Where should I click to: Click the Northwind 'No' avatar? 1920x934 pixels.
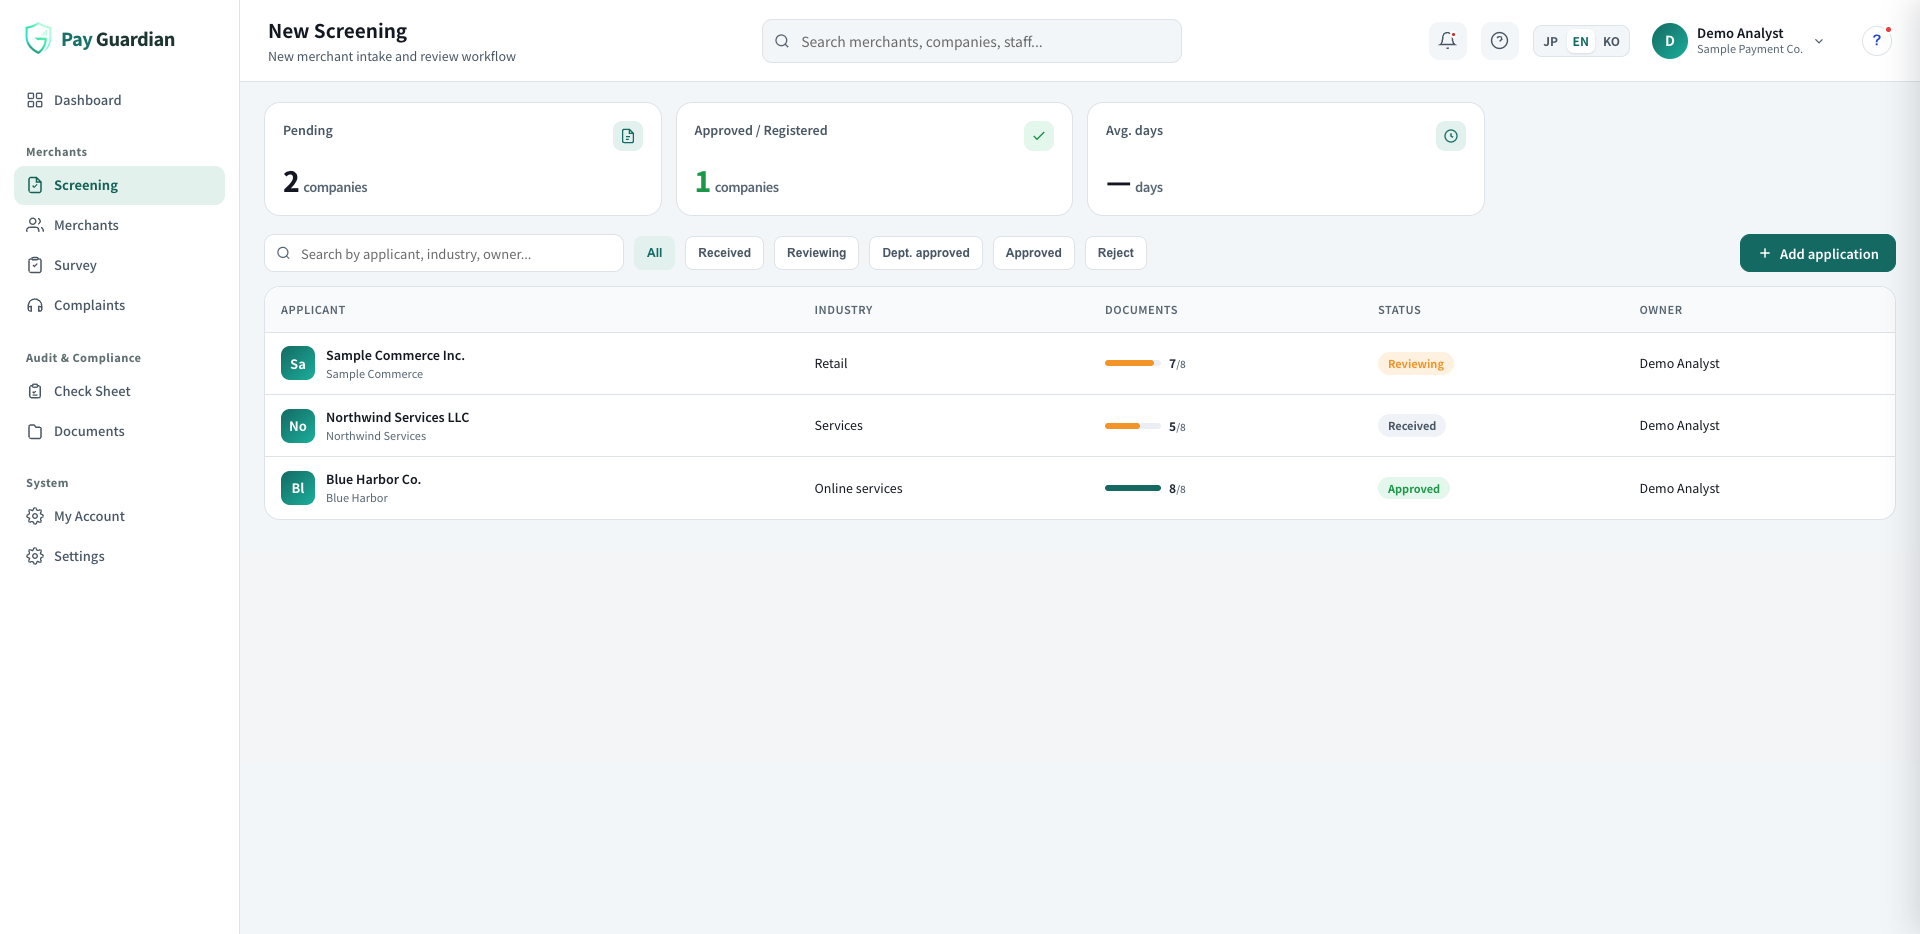pos(298,426)
